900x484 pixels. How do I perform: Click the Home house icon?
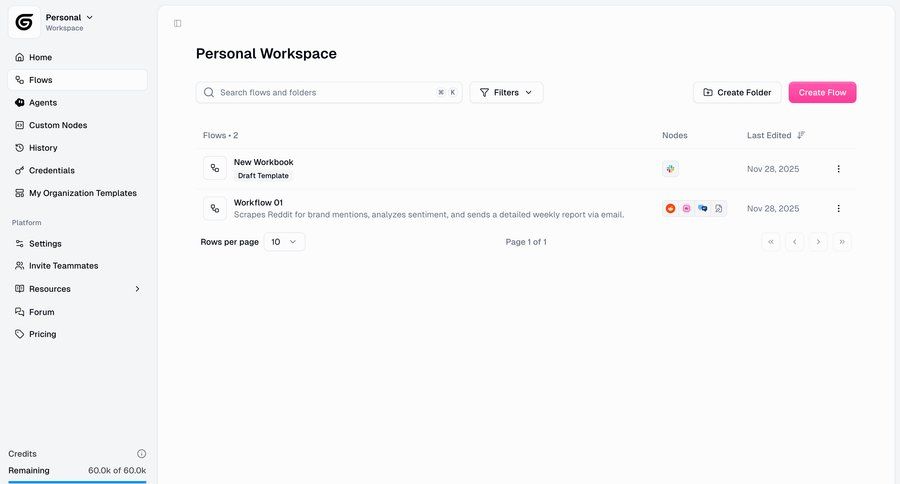click(x=20, y=57)
